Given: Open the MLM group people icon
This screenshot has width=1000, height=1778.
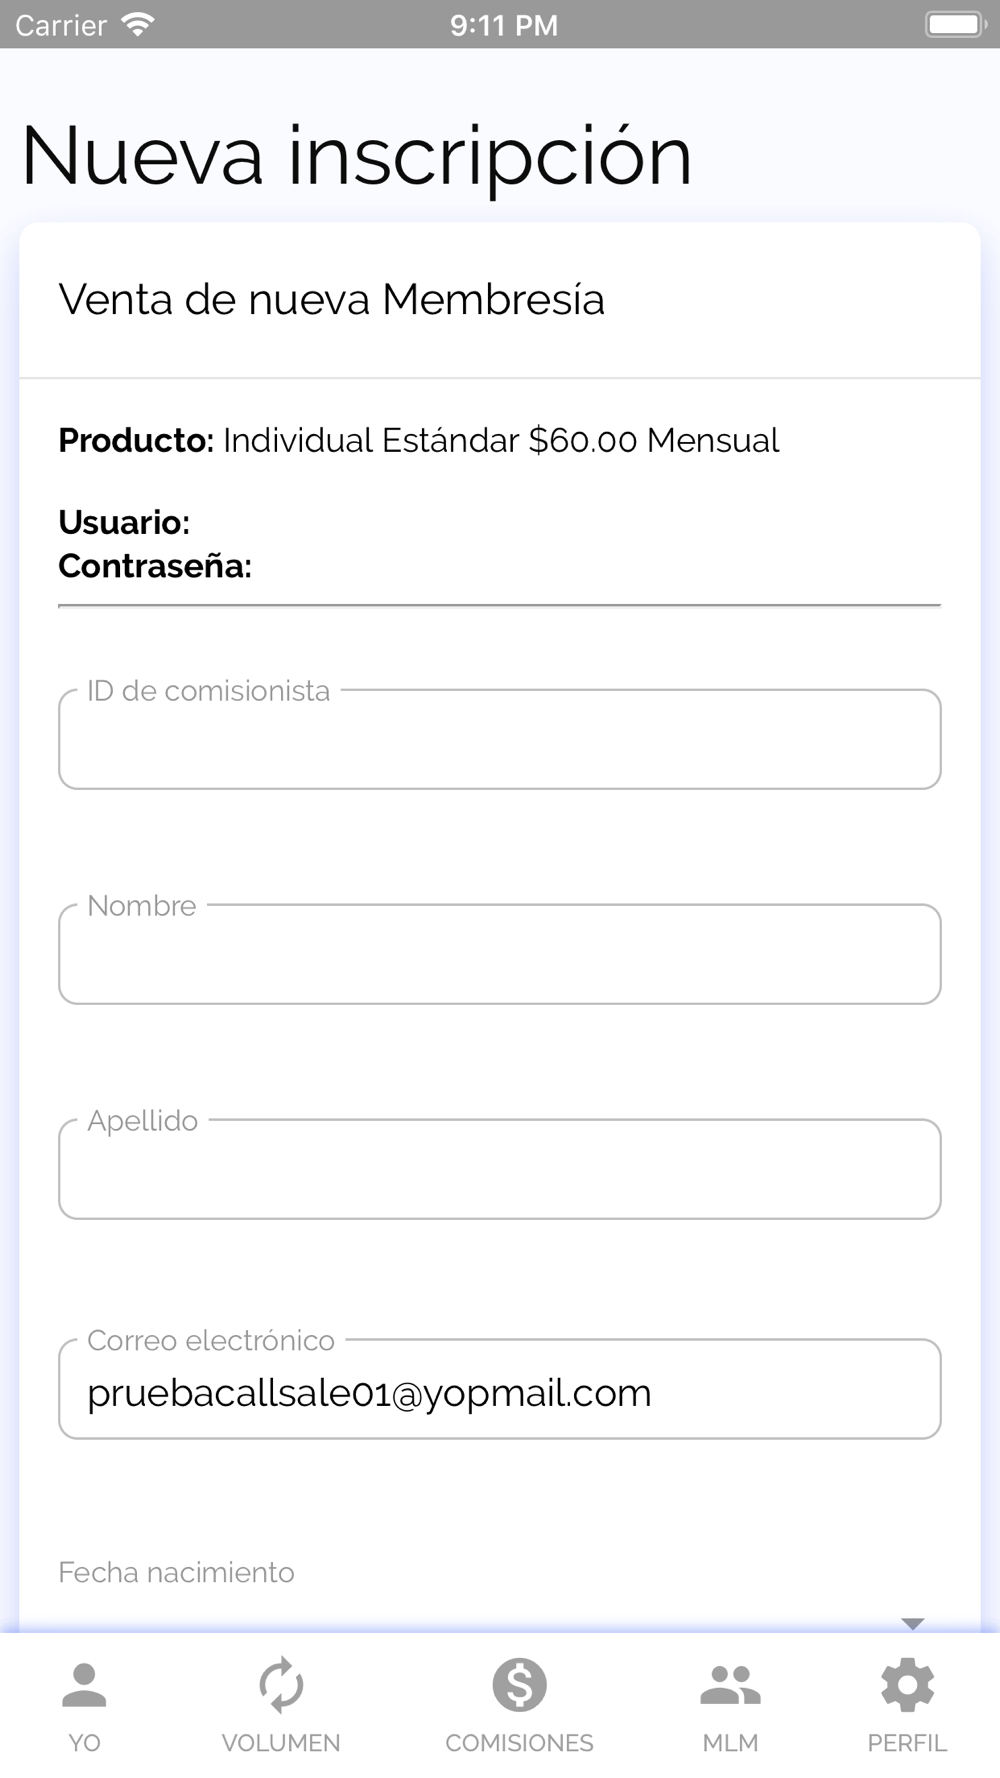Looking at the screenshot, I should tap(730, 1685).
